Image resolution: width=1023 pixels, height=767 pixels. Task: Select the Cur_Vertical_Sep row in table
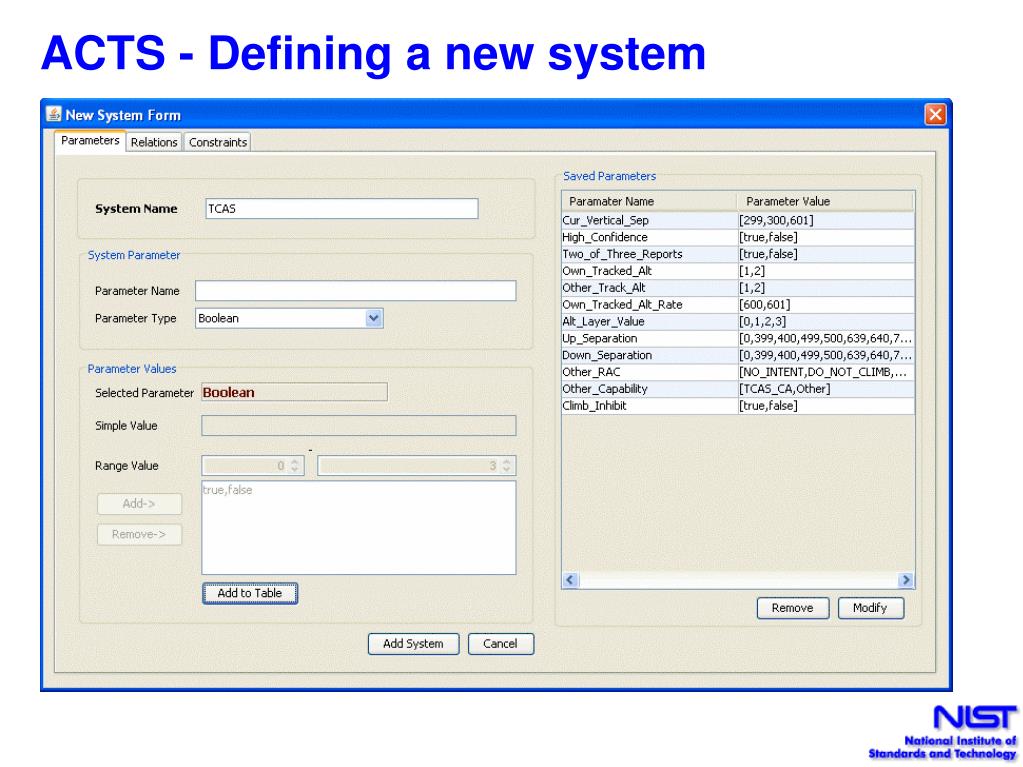738,220
